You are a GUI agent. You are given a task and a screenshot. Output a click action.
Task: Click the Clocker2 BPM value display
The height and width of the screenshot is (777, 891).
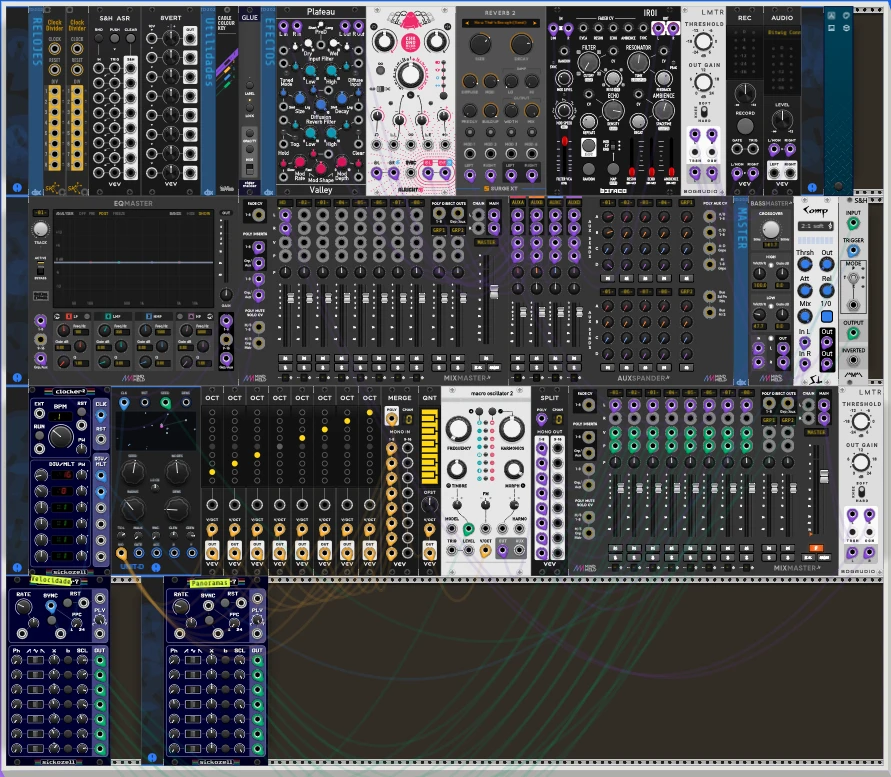coord(60,416)
